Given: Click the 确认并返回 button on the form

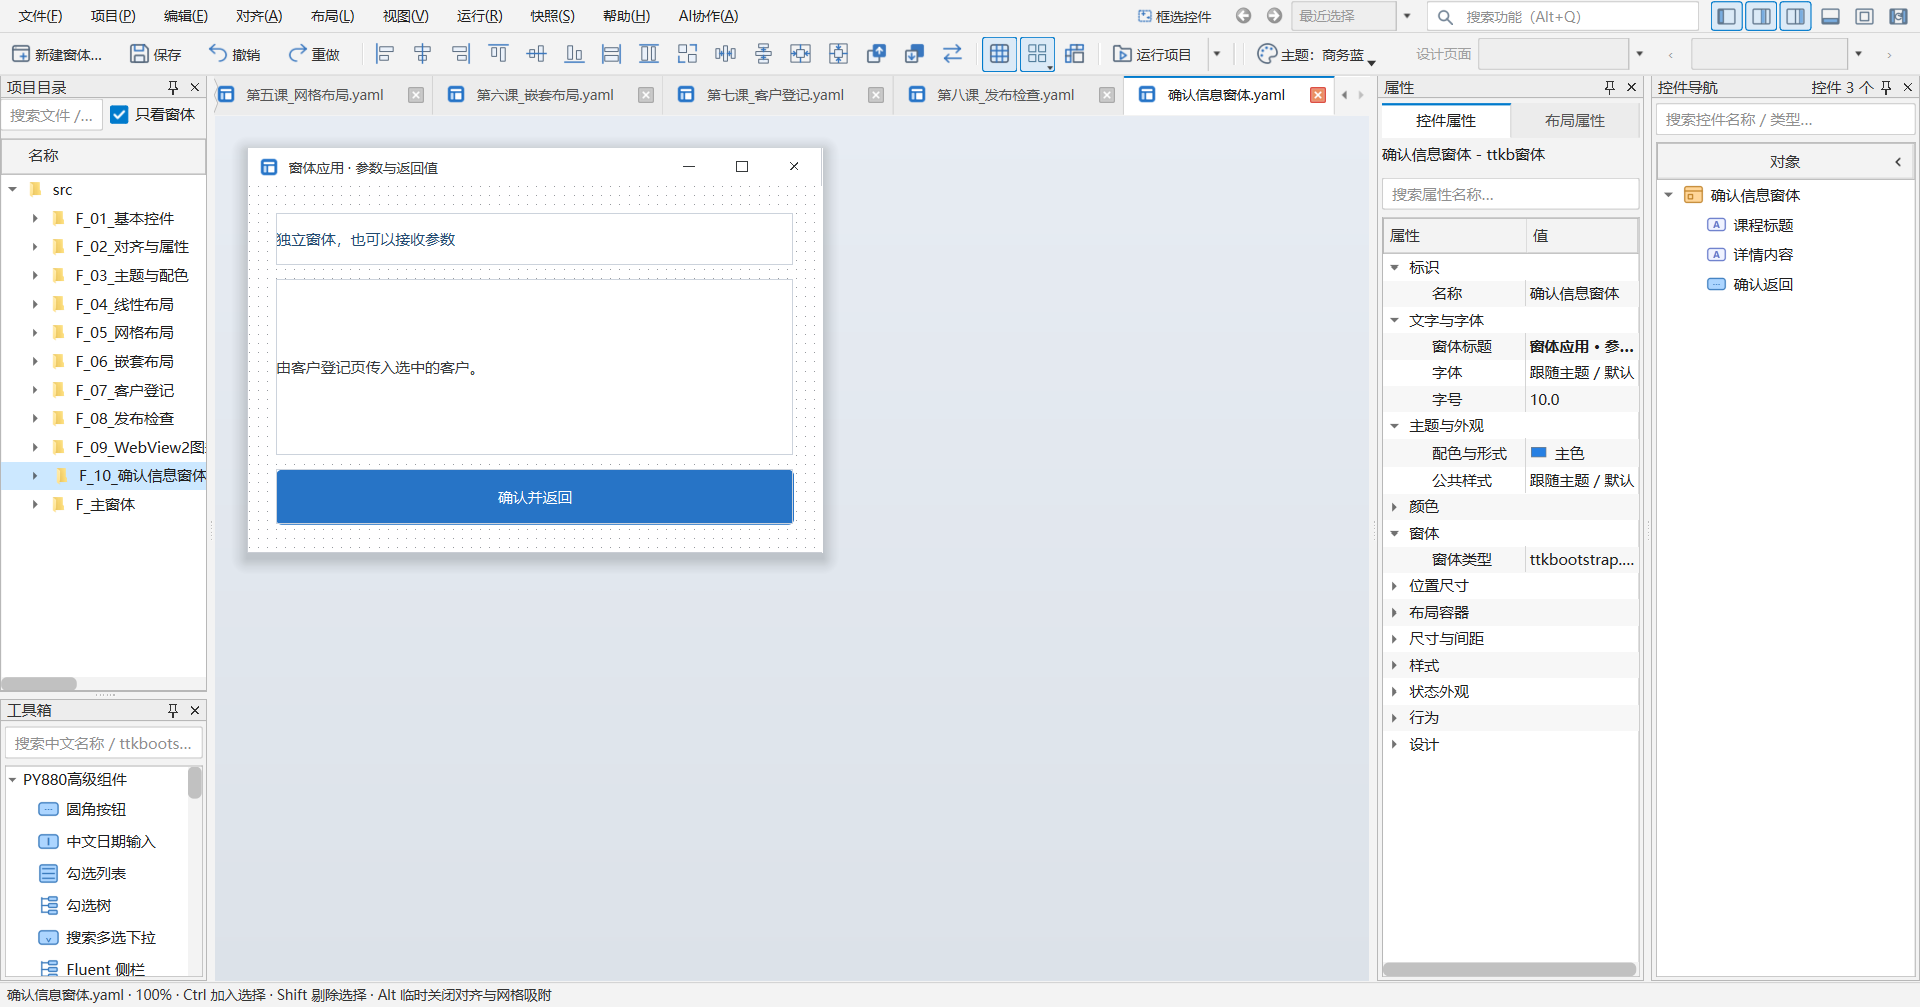Looking at the screenshot, I should [535, 497].
